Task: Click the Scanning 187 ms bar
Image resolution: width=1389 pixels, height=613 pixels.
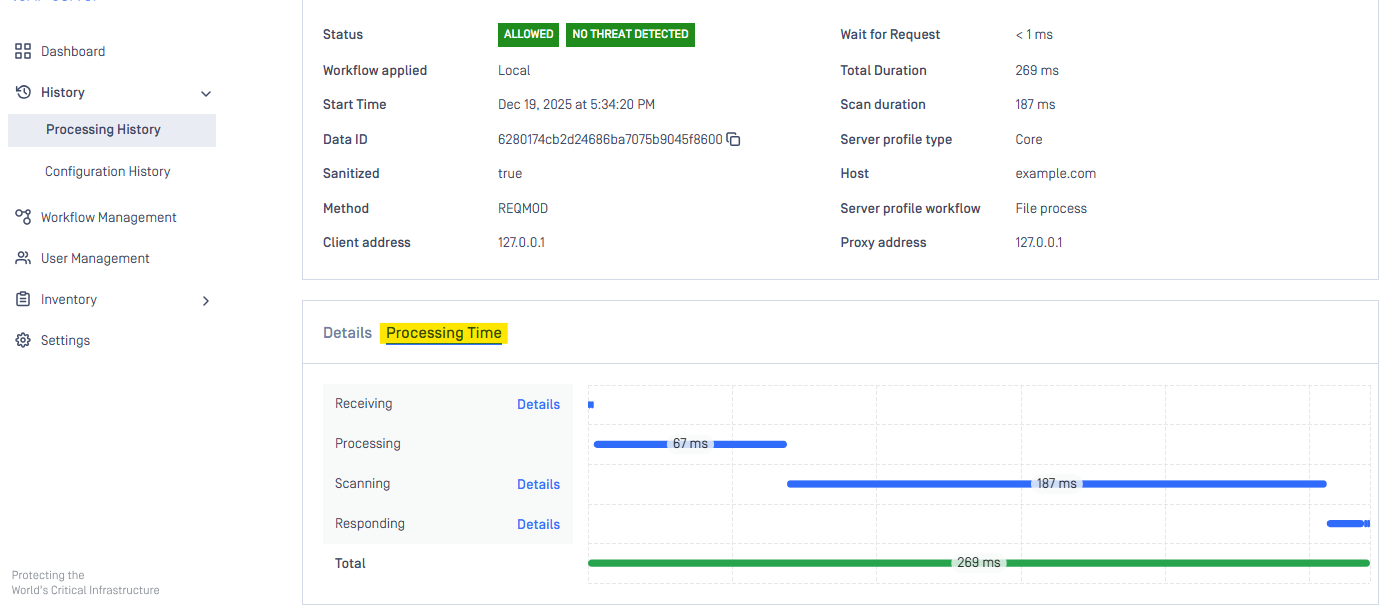Action: [x=1056, y=484]
